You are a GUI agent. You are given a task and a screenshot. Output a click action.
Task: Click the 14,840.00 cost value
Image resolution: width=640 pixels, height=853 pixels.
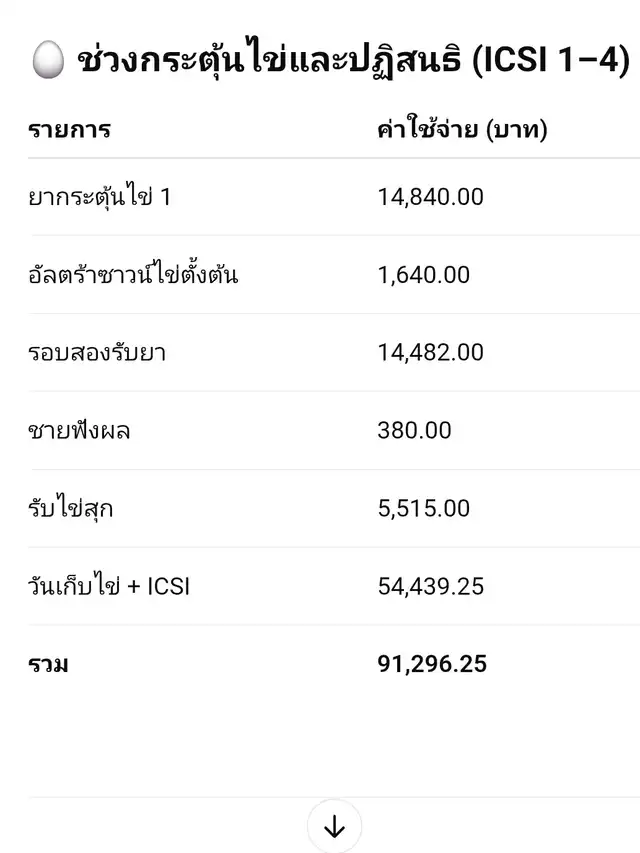click(x=430, y=197)
